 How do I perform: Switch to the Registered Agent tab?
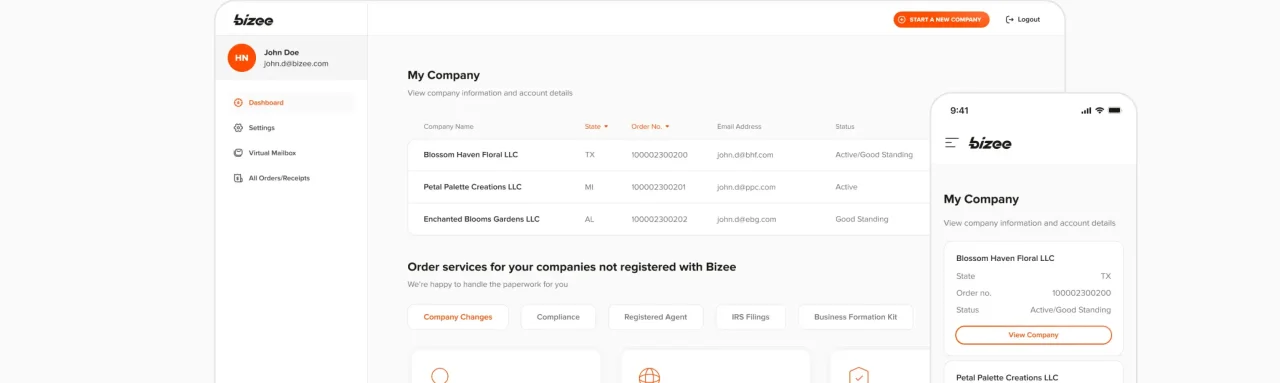click(x=655, y=317)
